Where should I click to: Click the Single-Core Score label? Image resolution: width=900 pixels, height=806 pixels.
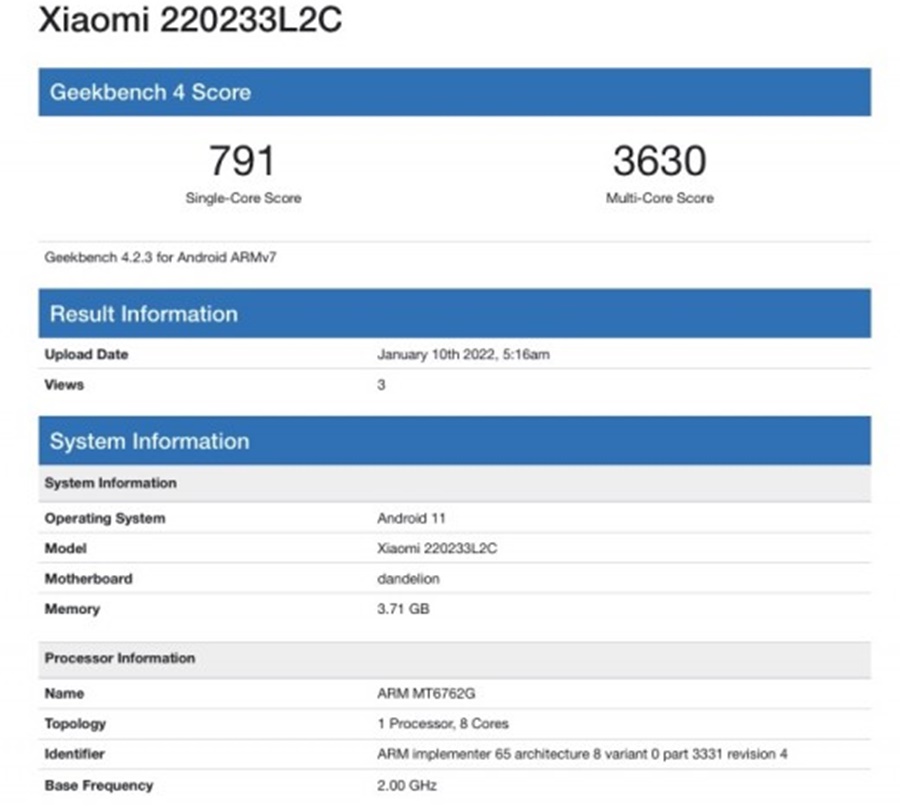[x=243, y=198]
